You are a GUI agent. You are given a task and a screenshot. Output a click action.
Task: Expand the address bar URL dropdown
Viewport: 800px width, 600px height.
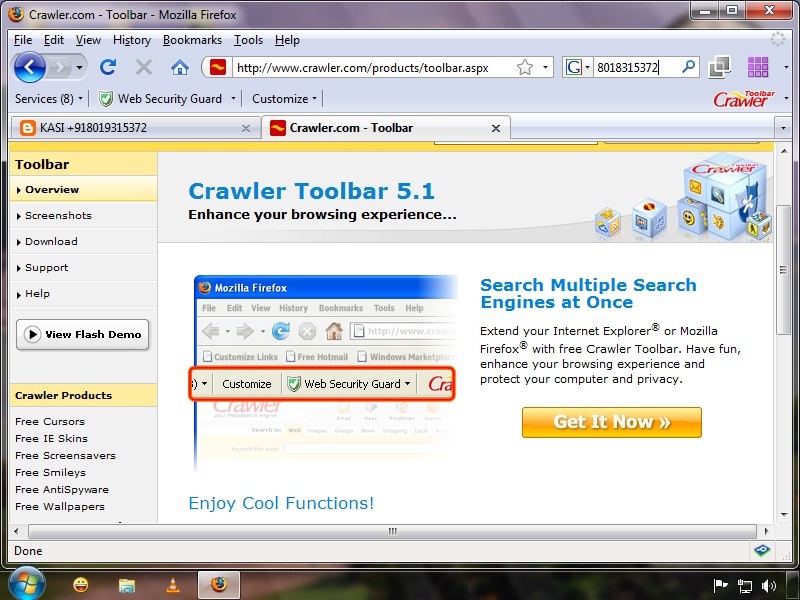pos(545,67)
